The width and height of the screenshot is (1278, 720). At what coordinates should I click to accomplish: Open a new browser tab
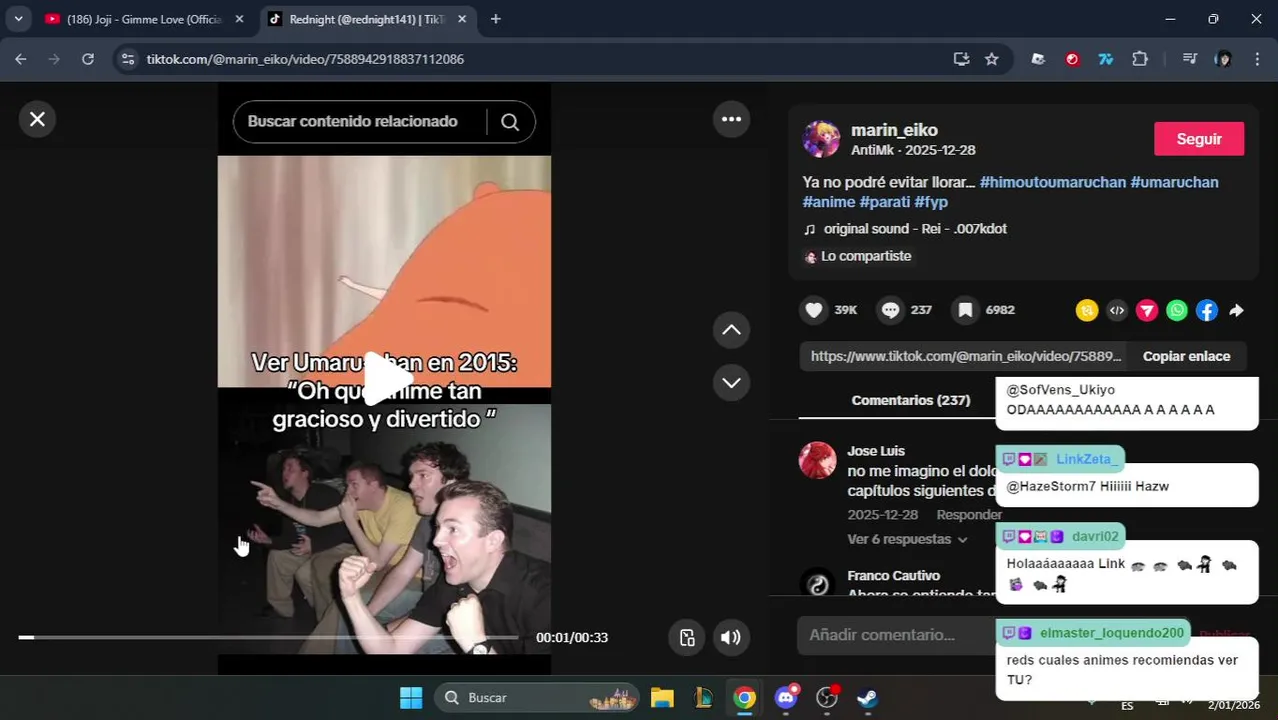[495, 19]
